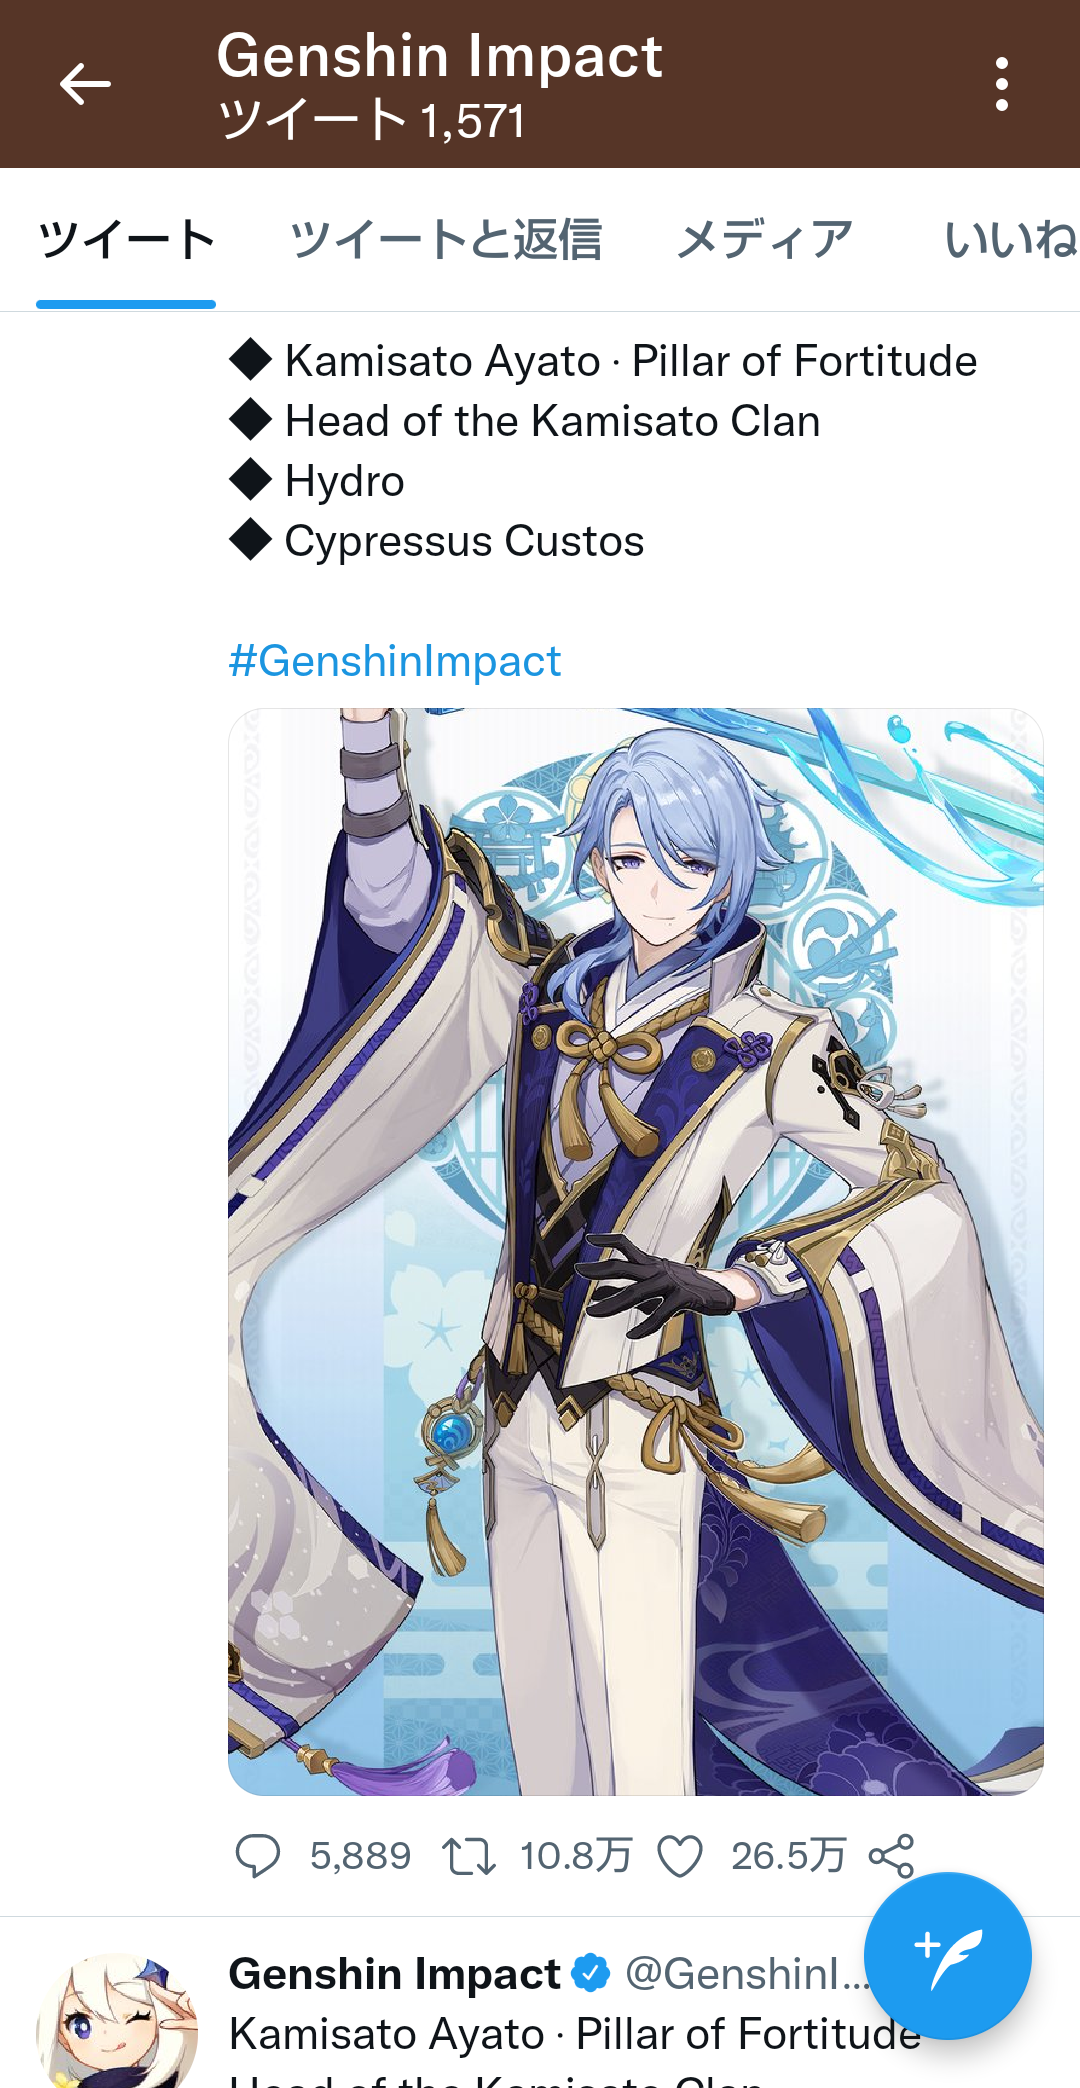The width and height of the screenshot is (1080, 2088).
Task: Switch to ツイートと返信 tab
Action: tap(446, 240)
